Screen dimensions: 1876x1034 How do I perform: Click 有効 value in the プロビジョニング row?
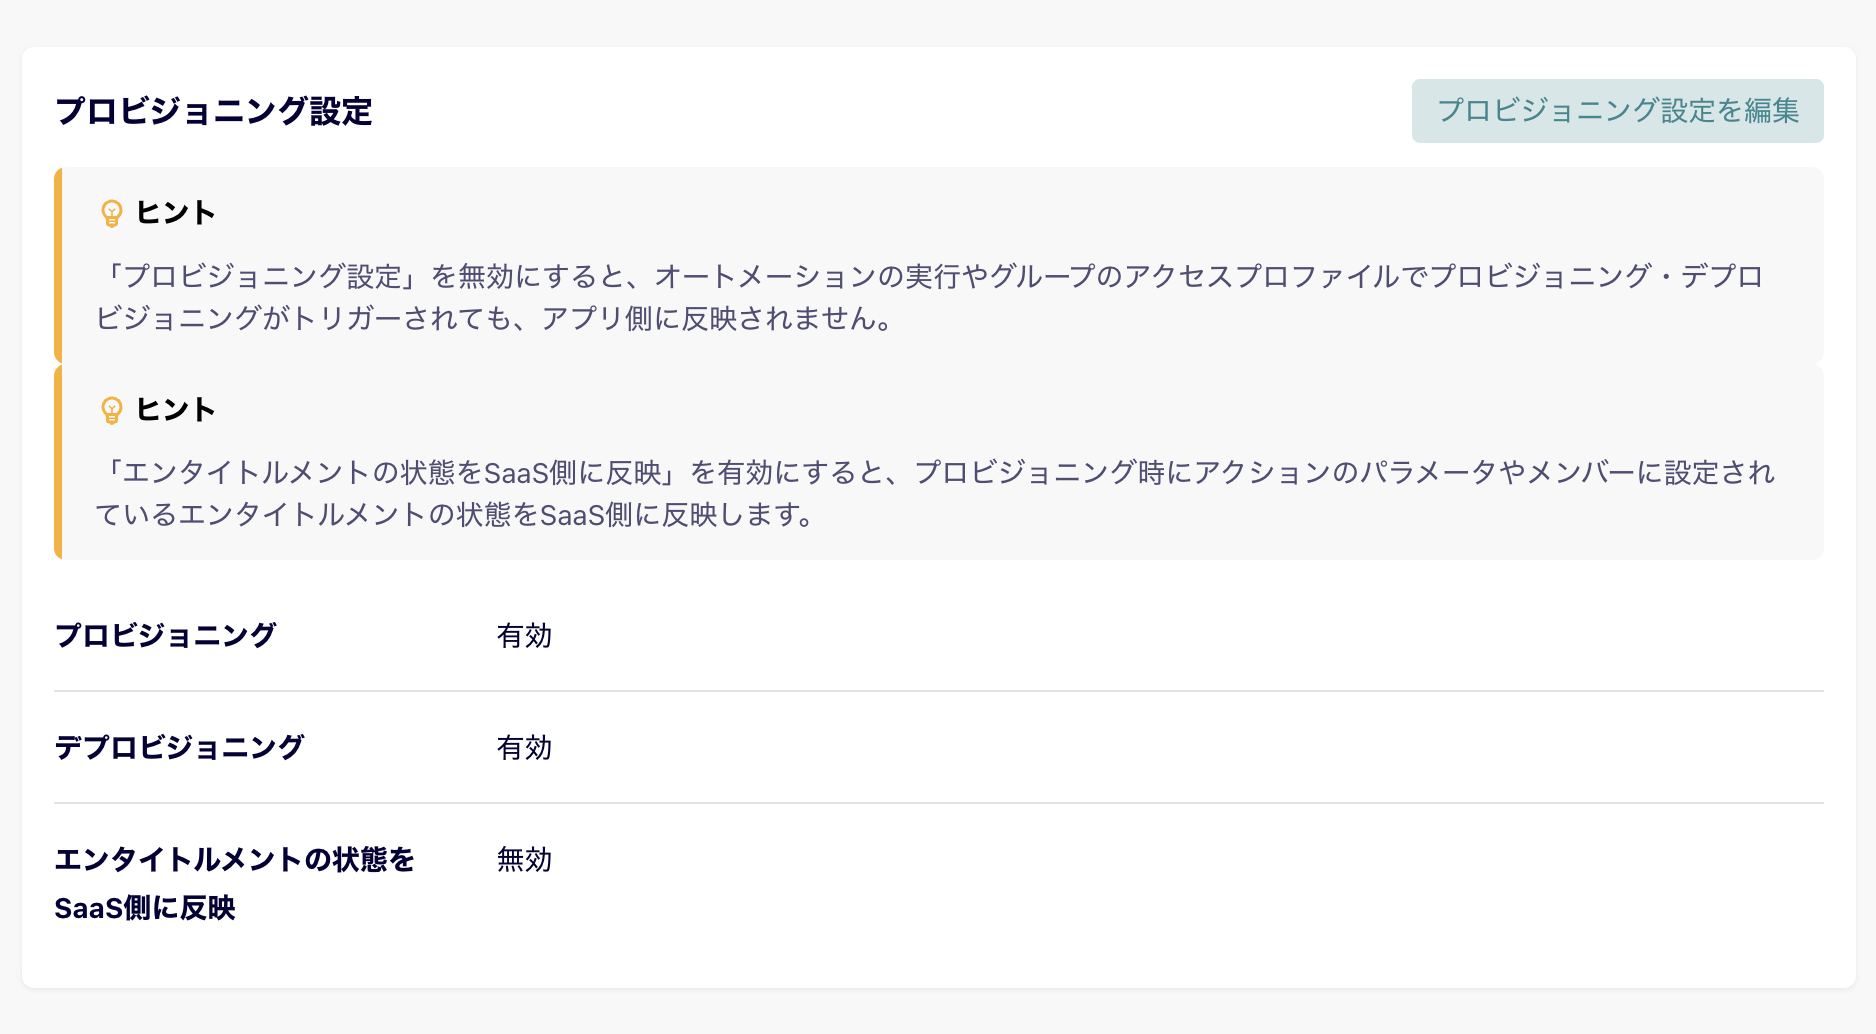pyautogui.click(x=524, y=636)
